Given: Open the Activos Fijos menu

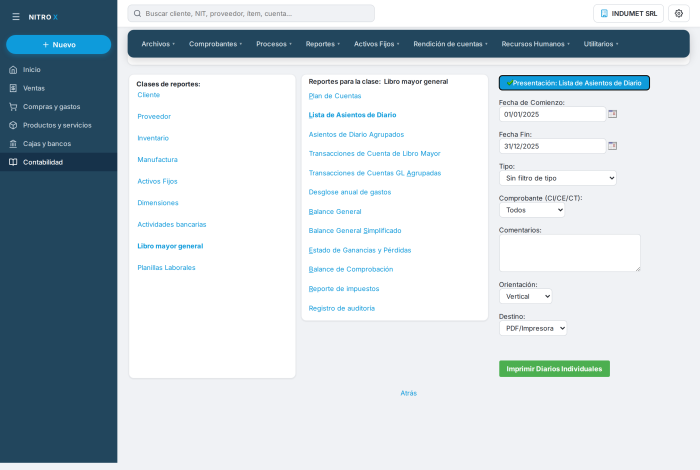Looking at the screenshot, I should (376, 44).
